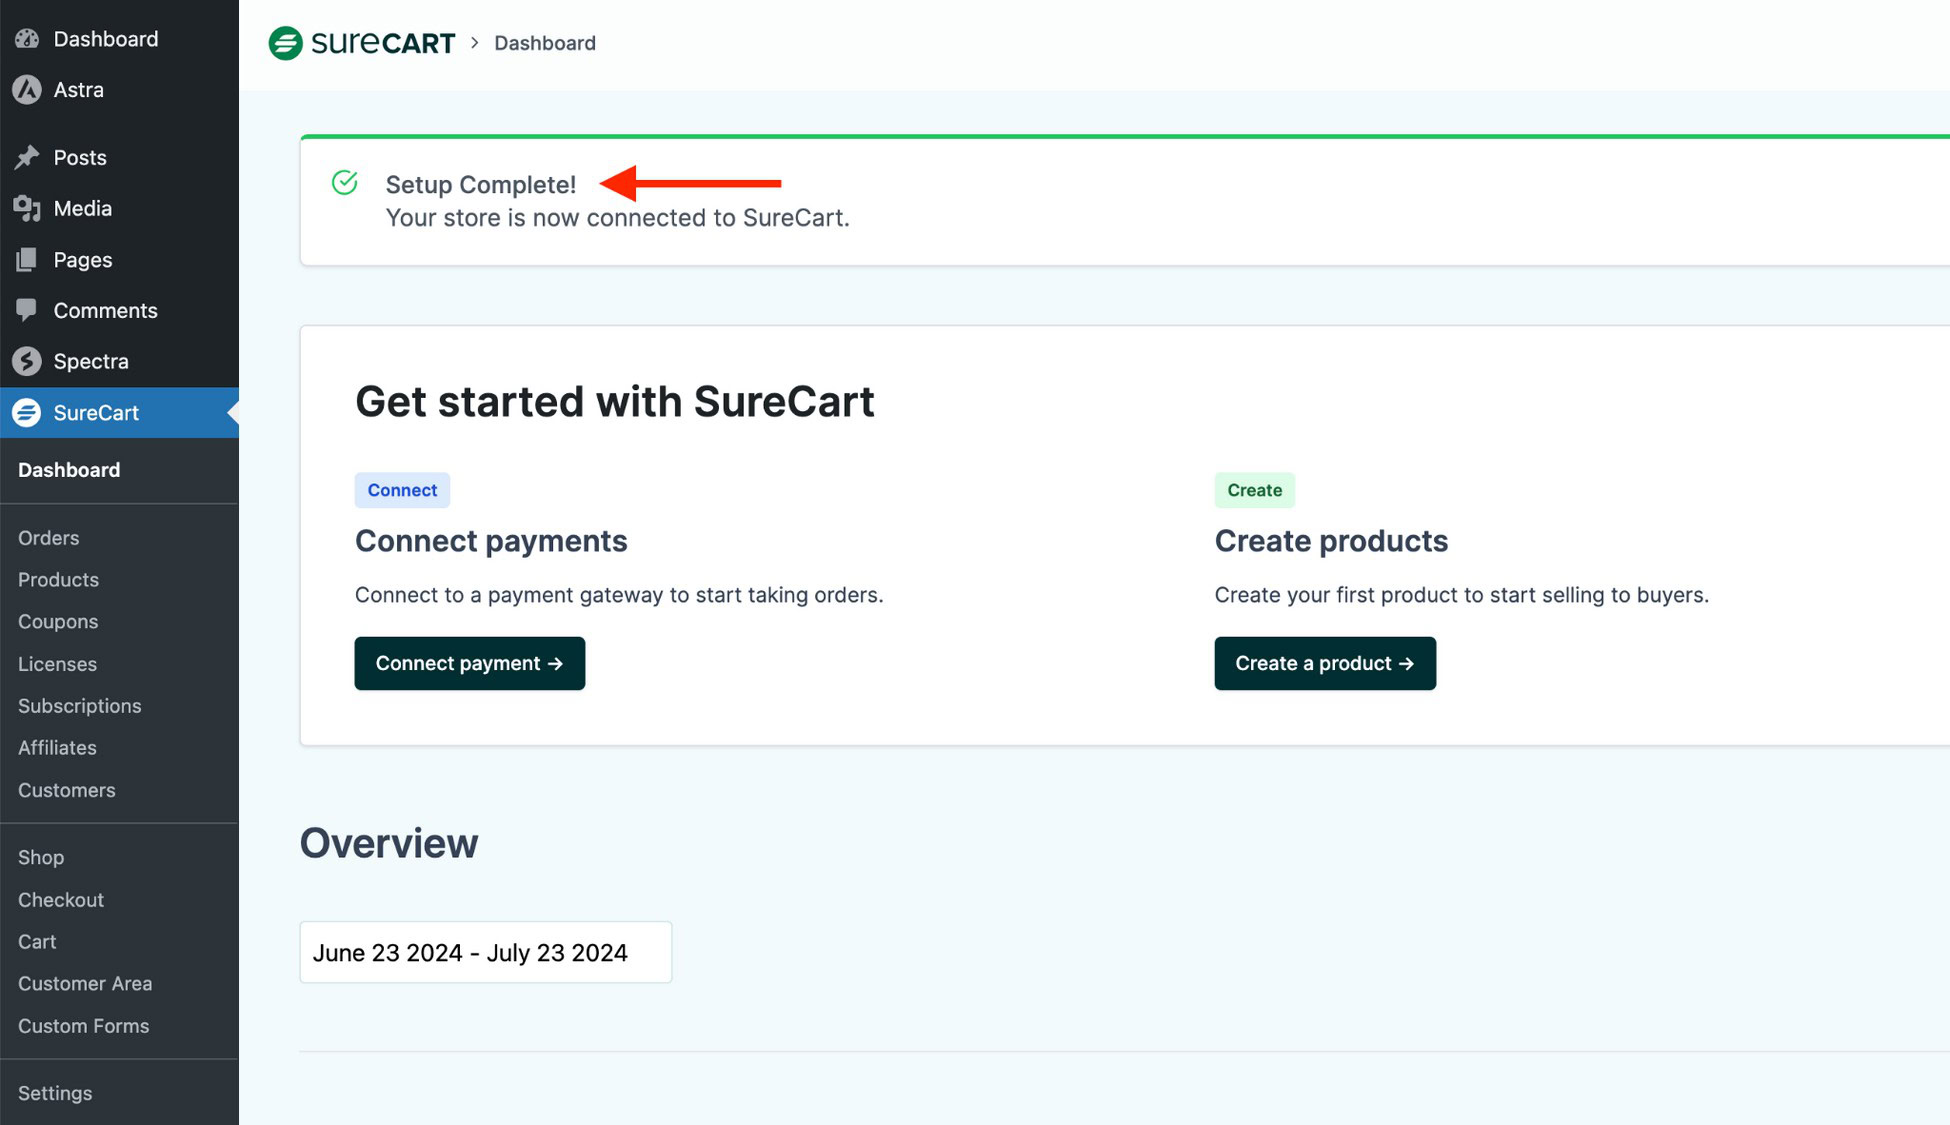The image size is (1950, 1125).
Task: Click 'Connect to a payment gateway' description
Action: (x=619, y=595)
